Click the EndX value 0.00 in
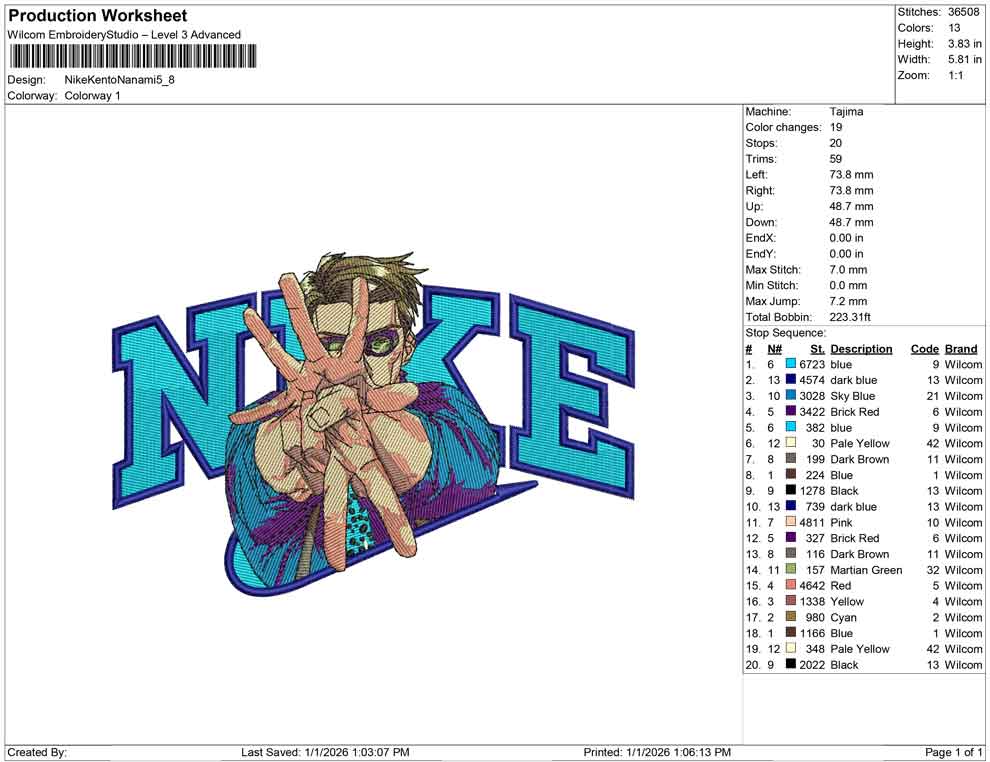 846,238
